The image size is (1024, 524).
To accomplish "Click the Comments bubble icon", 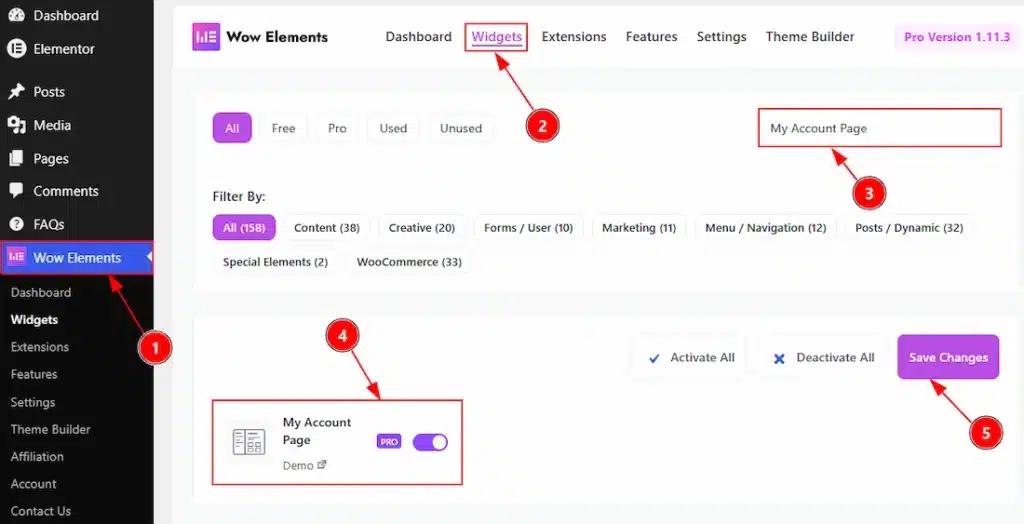I will (x=16, y=191).
